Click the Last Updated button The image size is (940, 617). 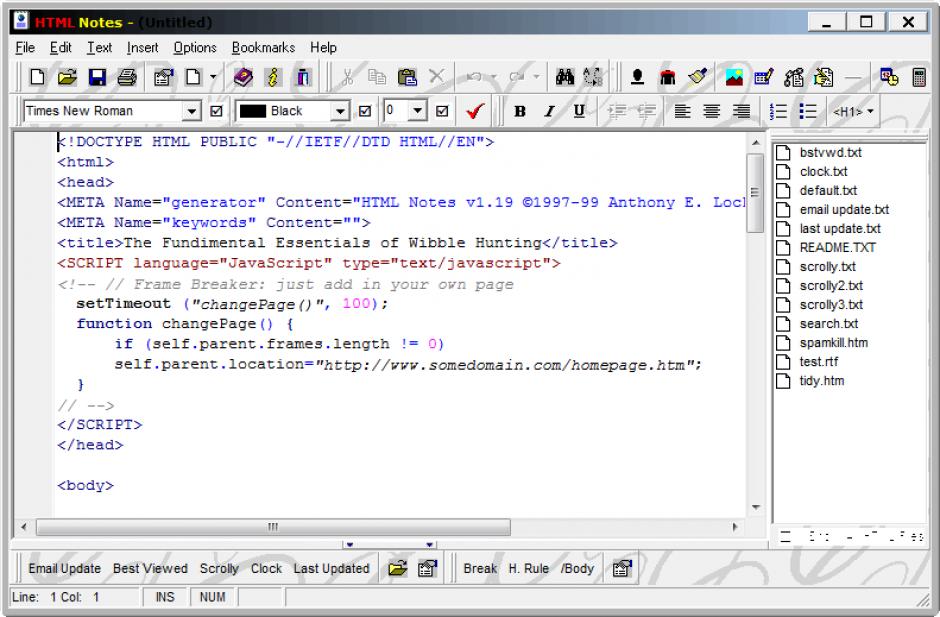pos(332,568)
